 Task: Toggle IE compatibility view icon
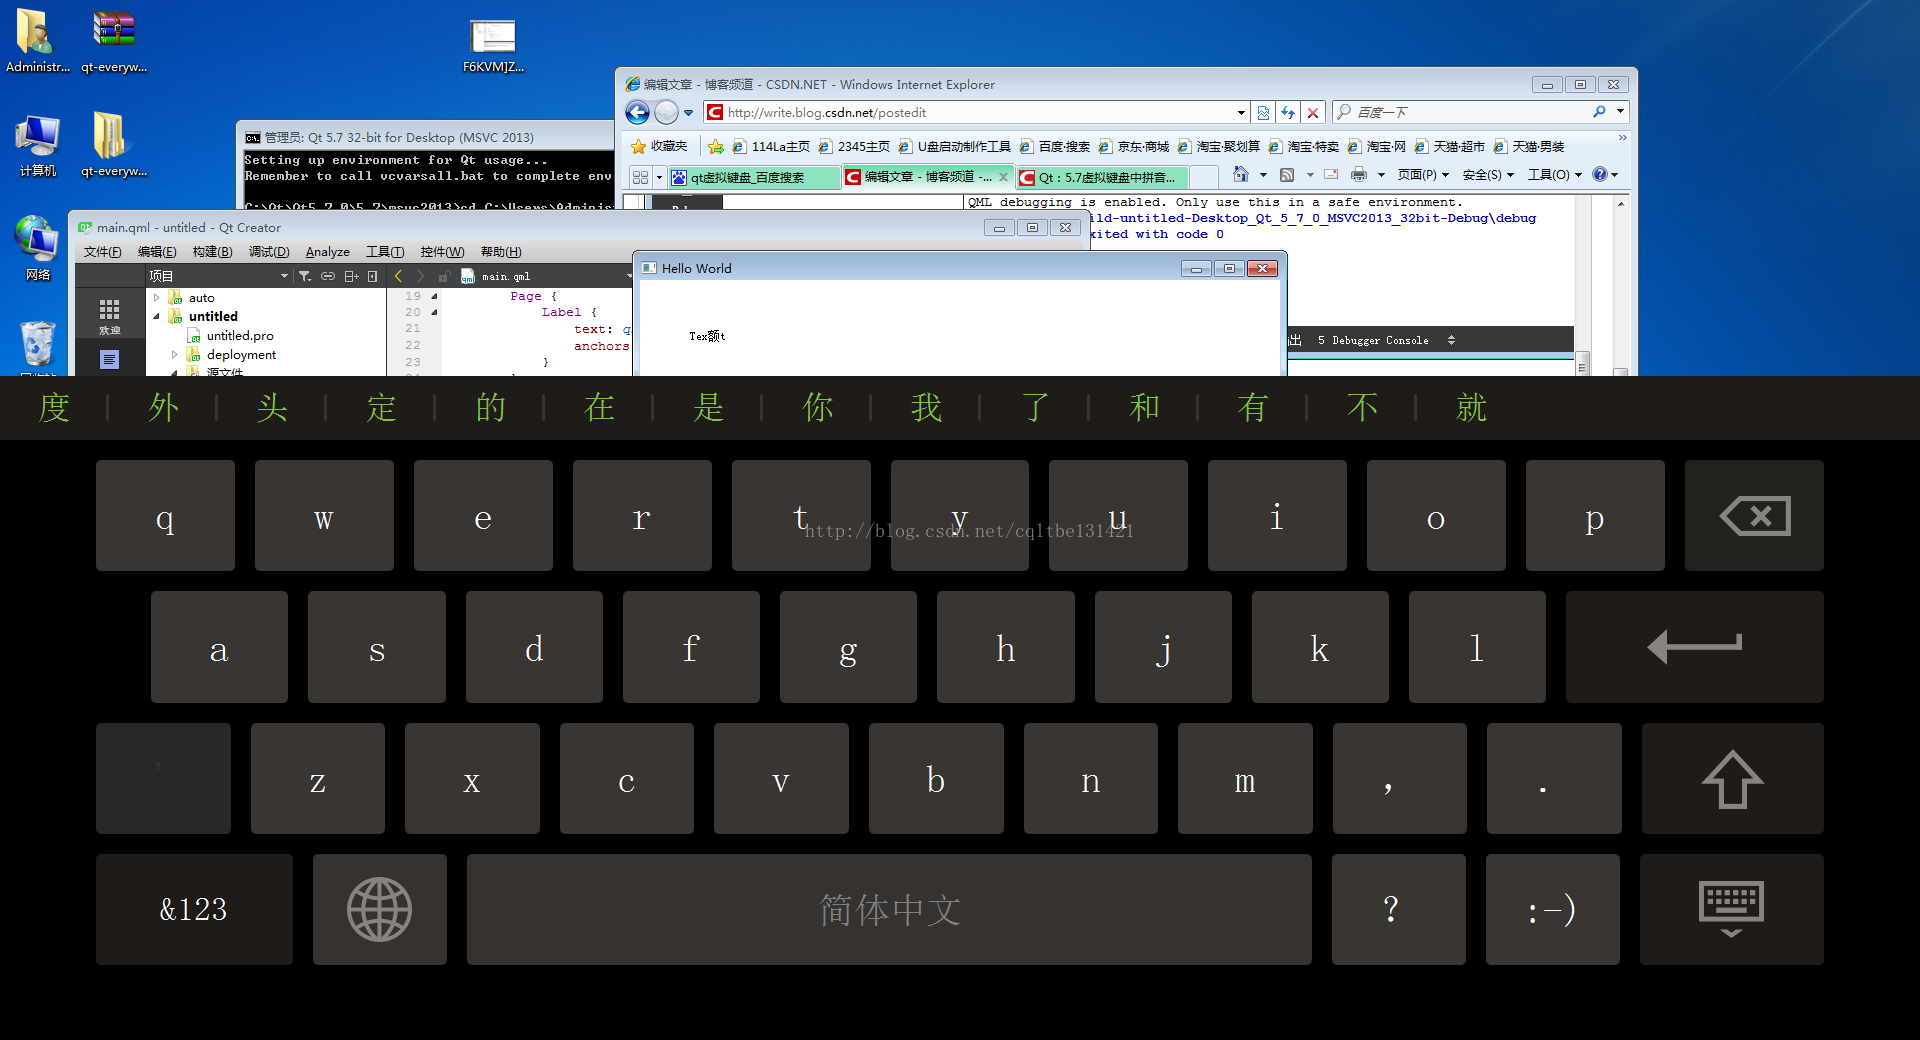(x=1263, y=113)
